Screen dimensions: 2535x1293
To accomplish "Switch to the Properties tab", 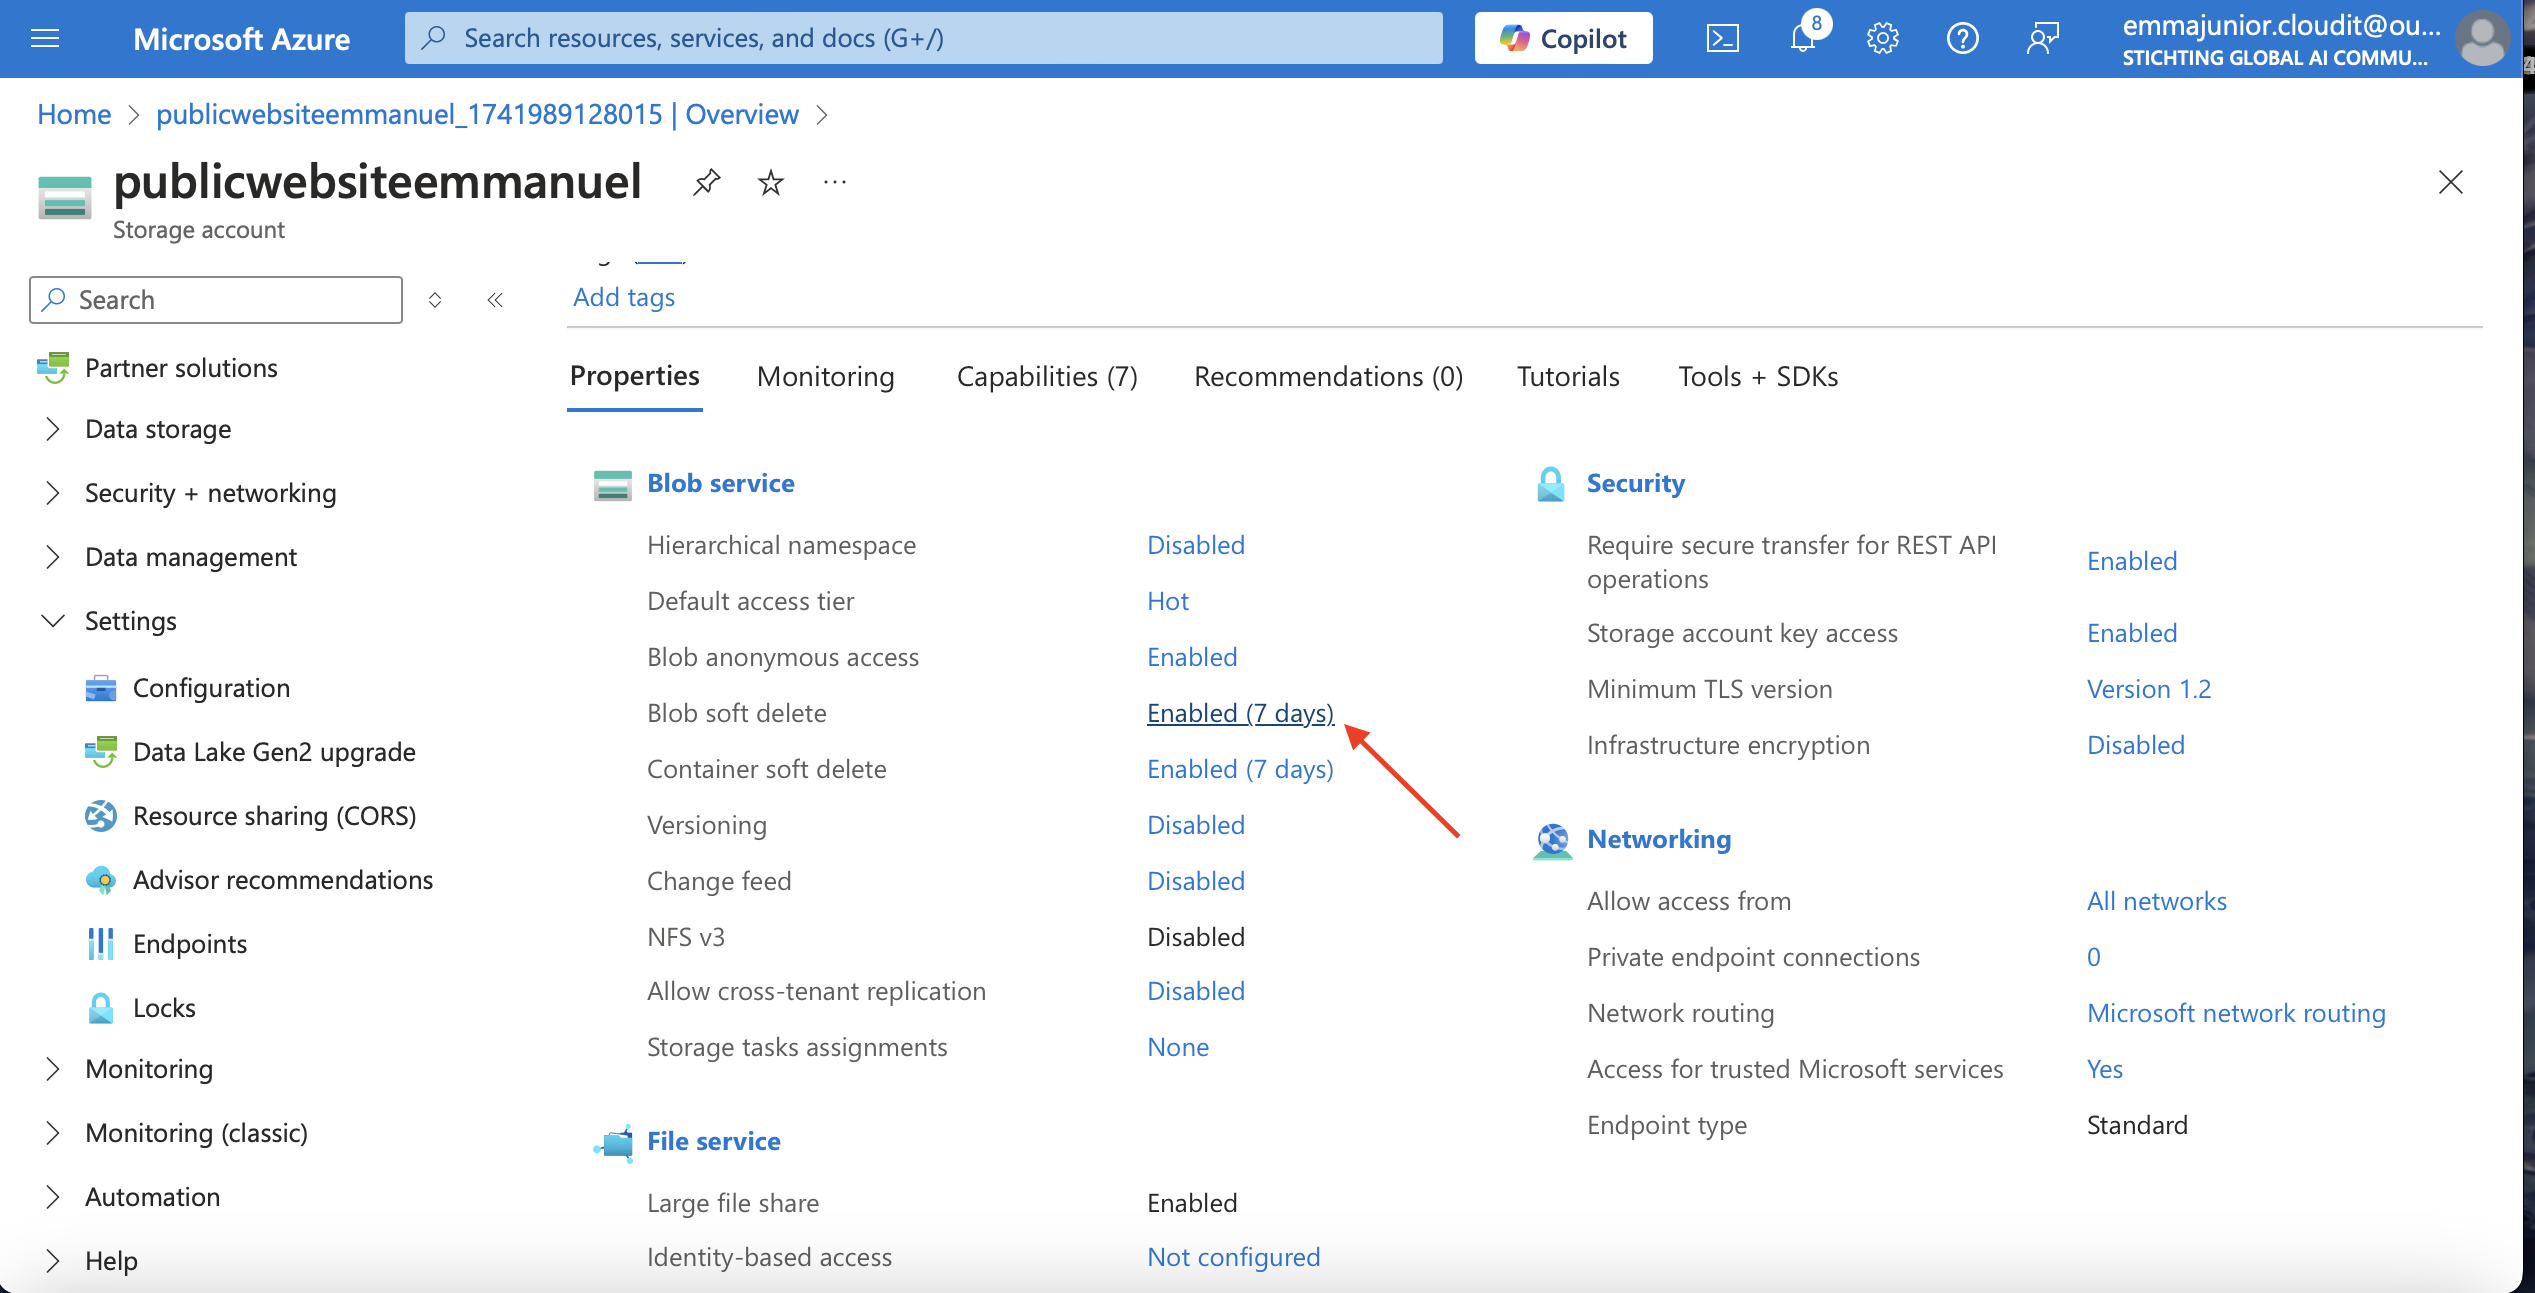I will [x=634, y=376].
